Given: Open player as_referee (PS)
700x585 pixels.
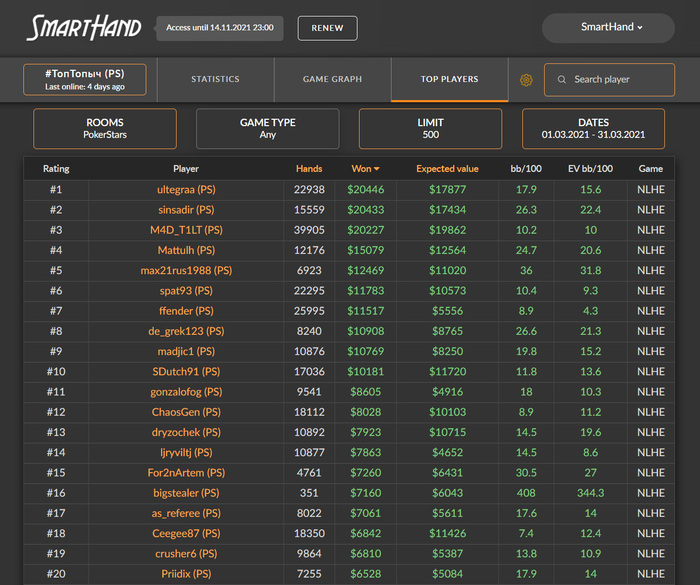Looking at the screenshot, I should (186, 513).
